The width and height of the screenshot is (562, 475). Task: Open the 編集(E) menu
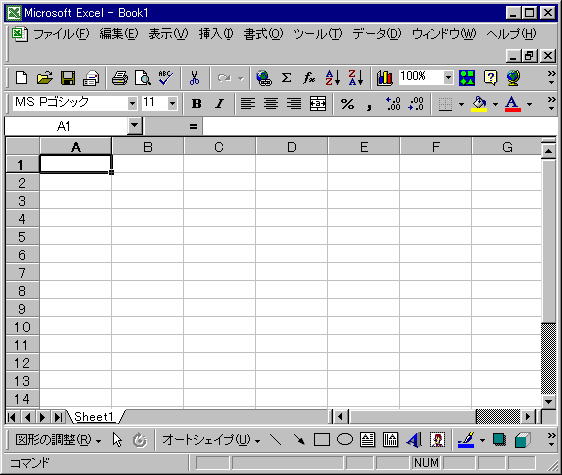[119, 34]
